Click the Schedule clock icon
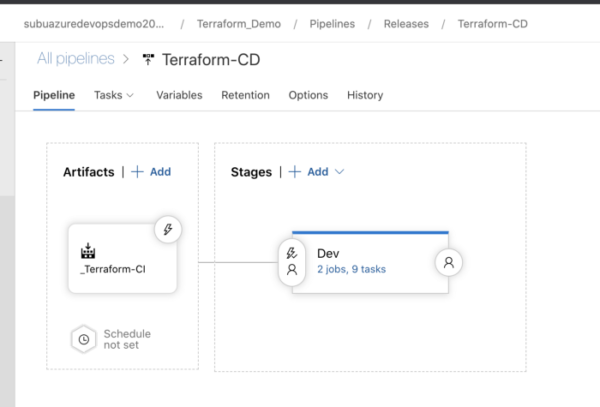This screenshot has height=407, width=600. click(x=84, y=338)
